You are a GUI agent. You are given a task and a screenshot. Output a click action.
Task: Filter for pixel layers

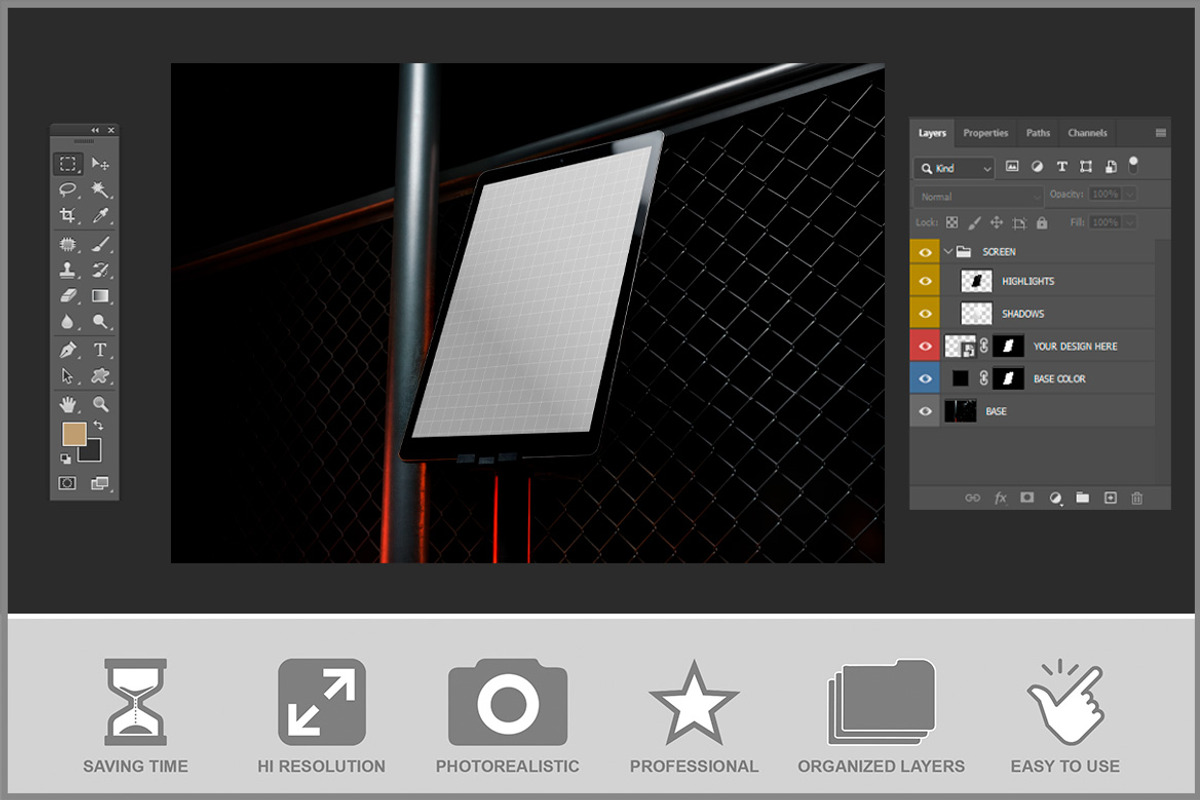point(1012,167)
